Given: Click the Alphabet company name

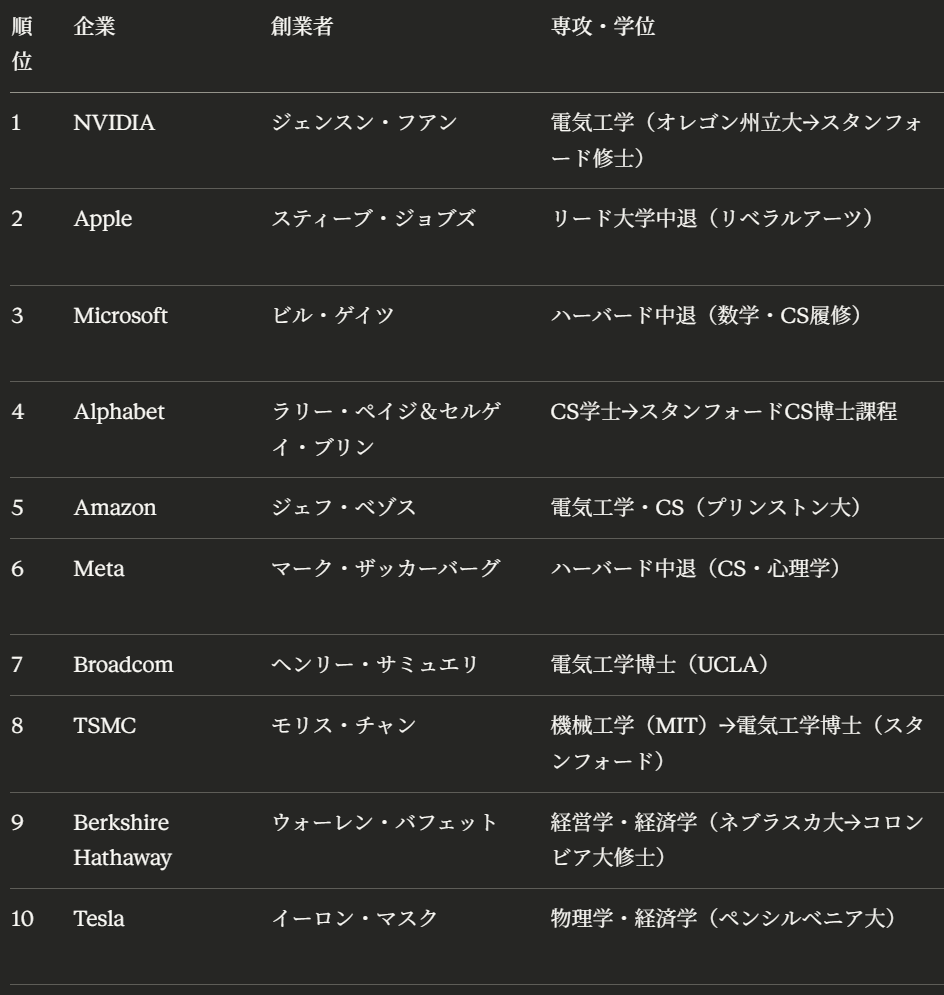Looking at the screenshot, I should [x=119, y=412].
